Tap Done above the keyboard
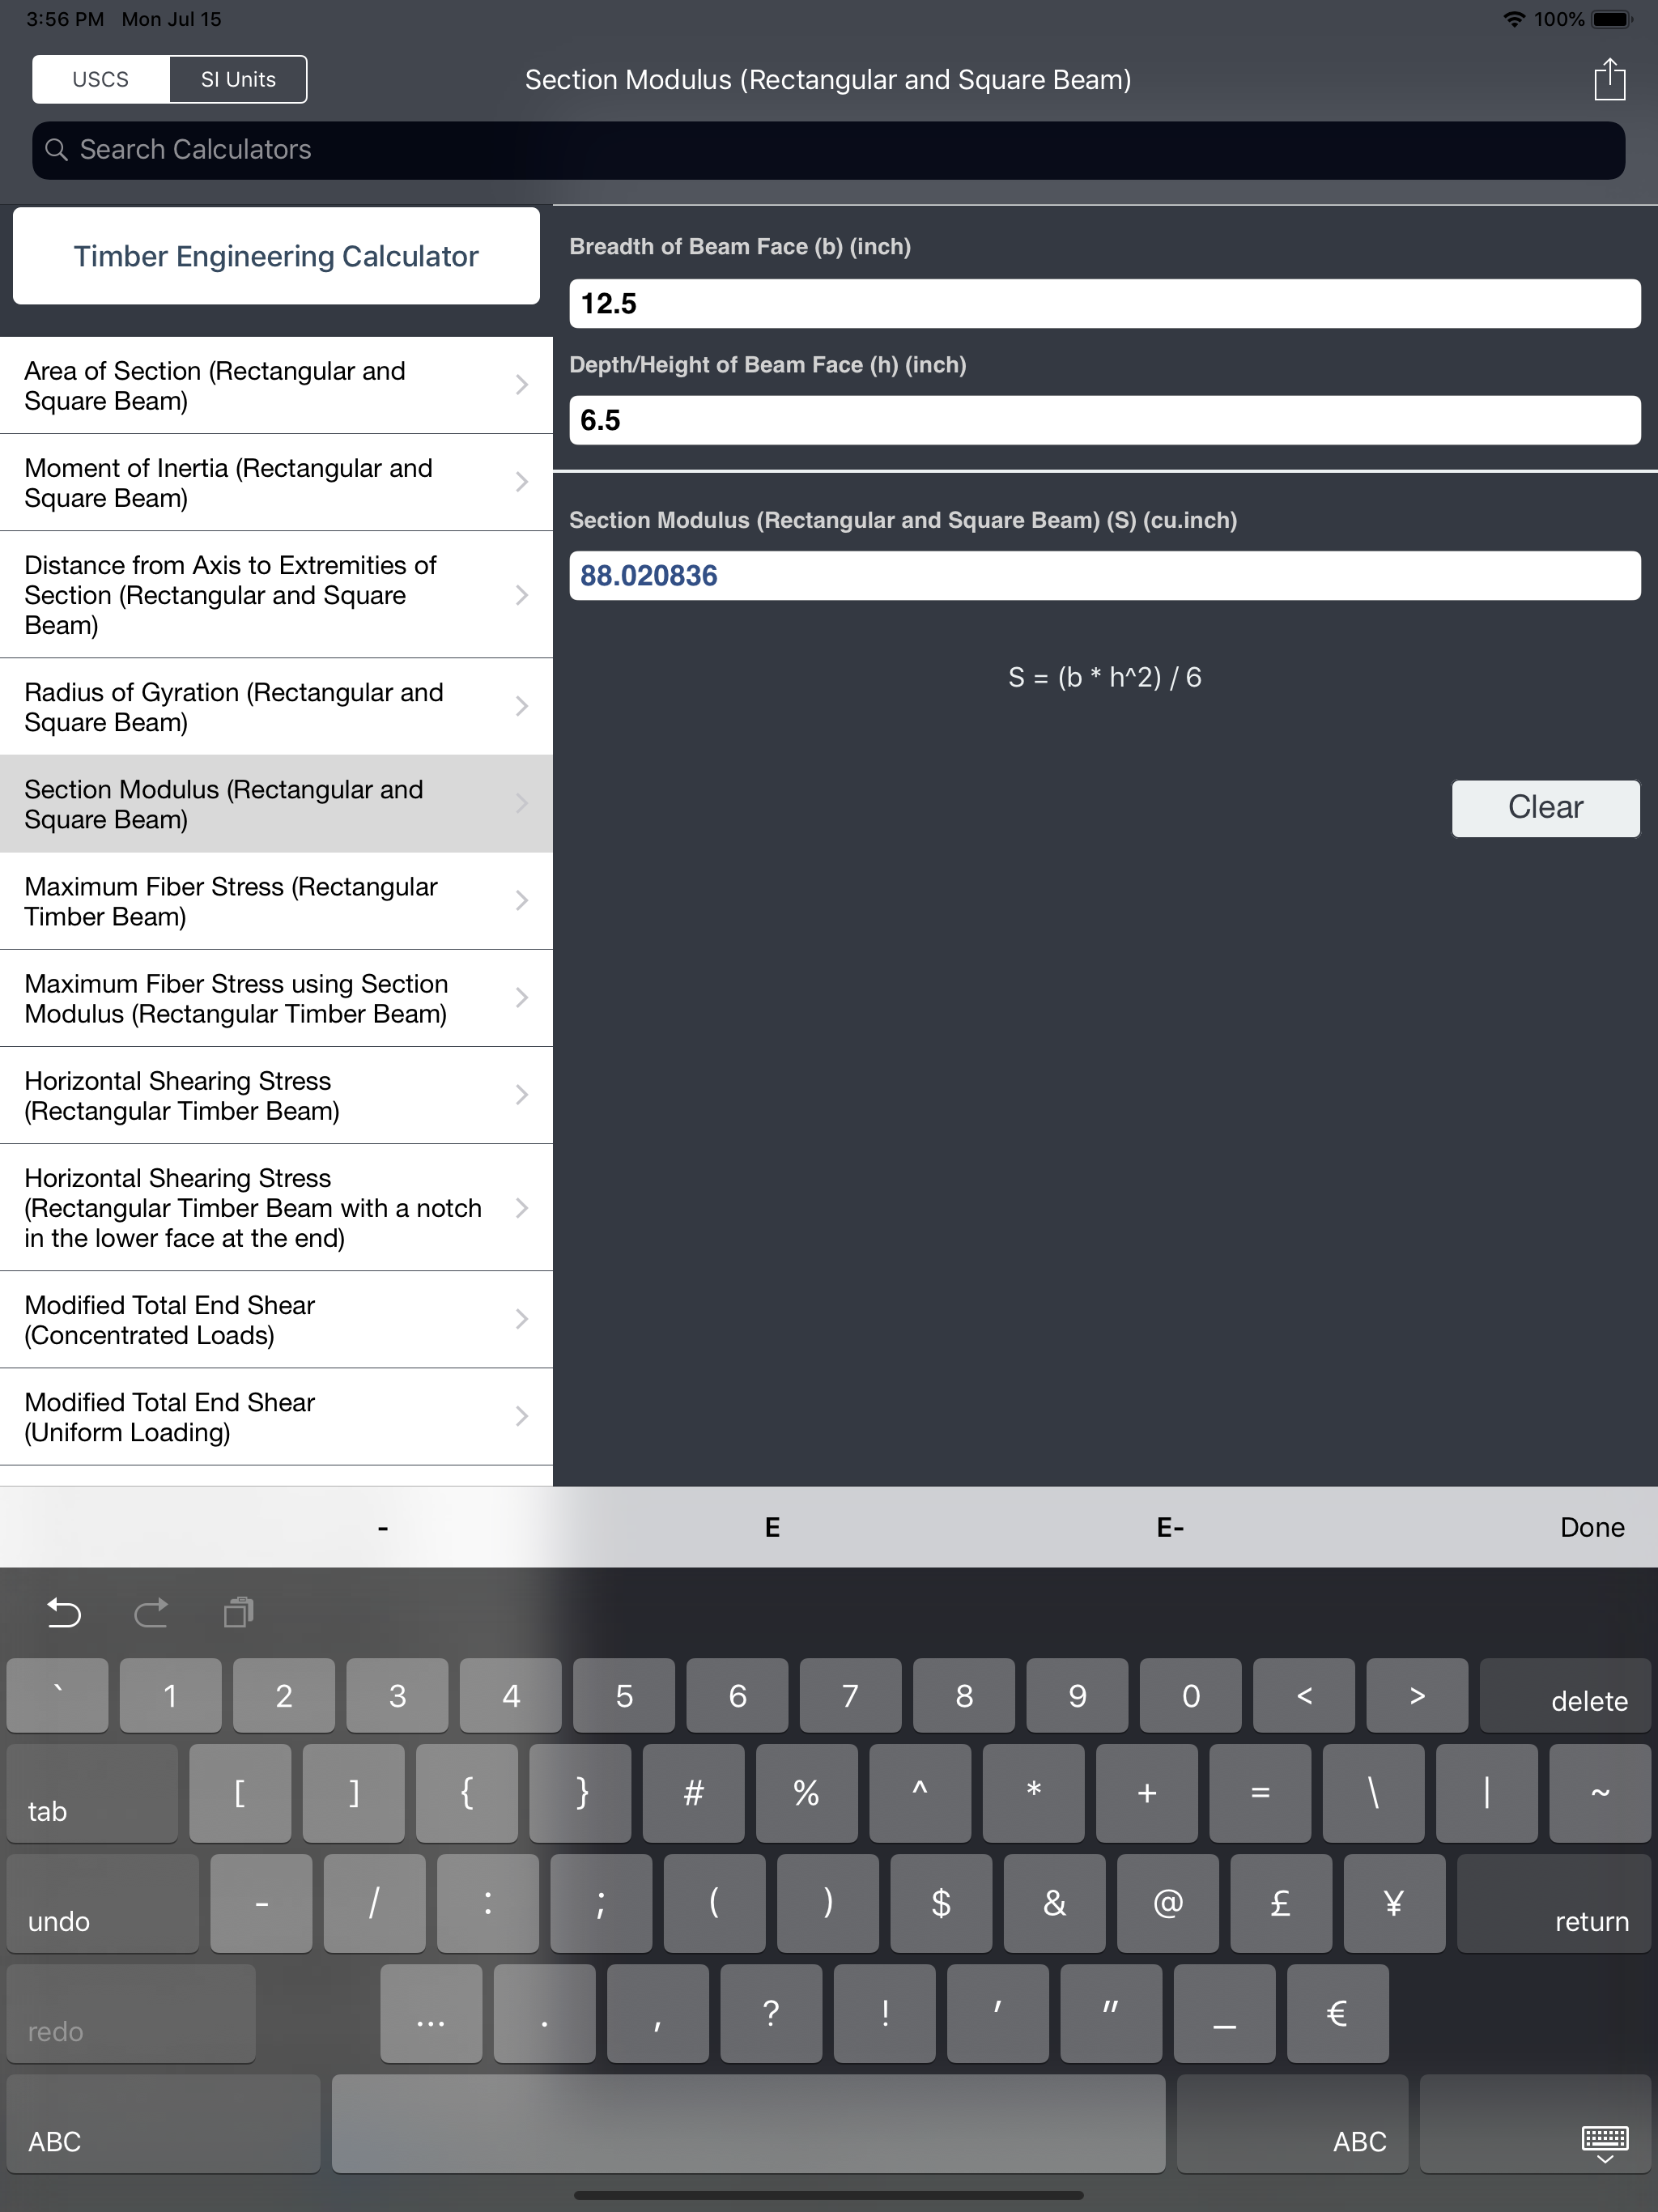This screenshot has width=1658, height=2212. 1591,1527
